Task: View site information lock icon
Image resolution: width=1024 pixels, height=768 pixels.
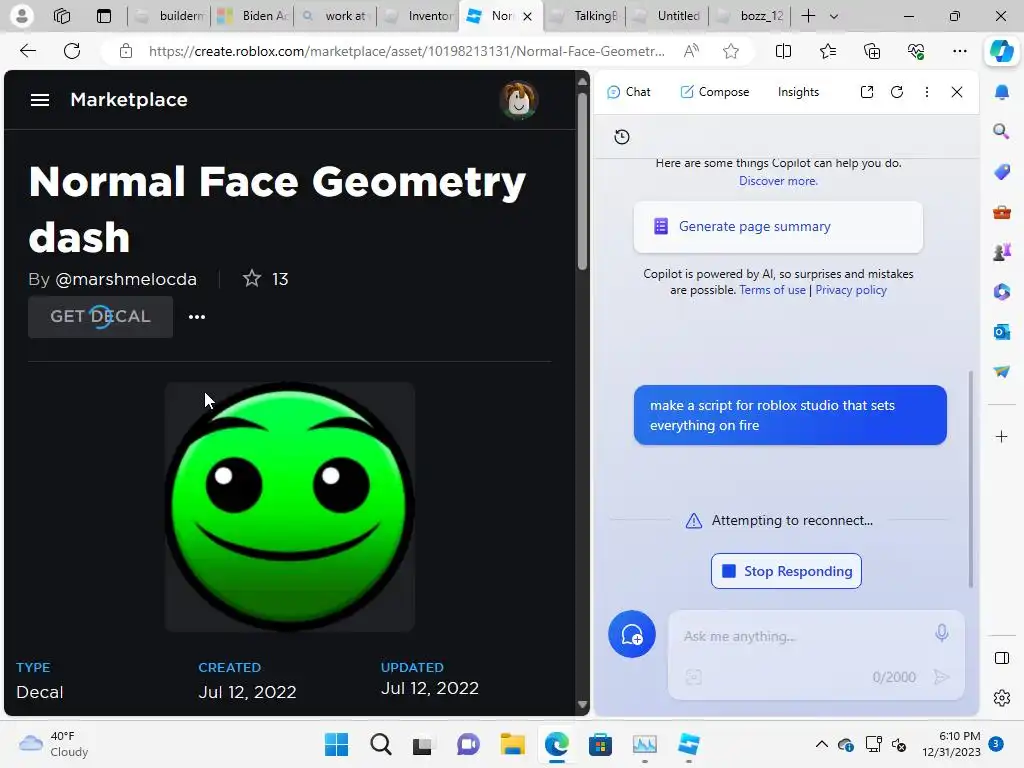Action: [x=125, y=51]
